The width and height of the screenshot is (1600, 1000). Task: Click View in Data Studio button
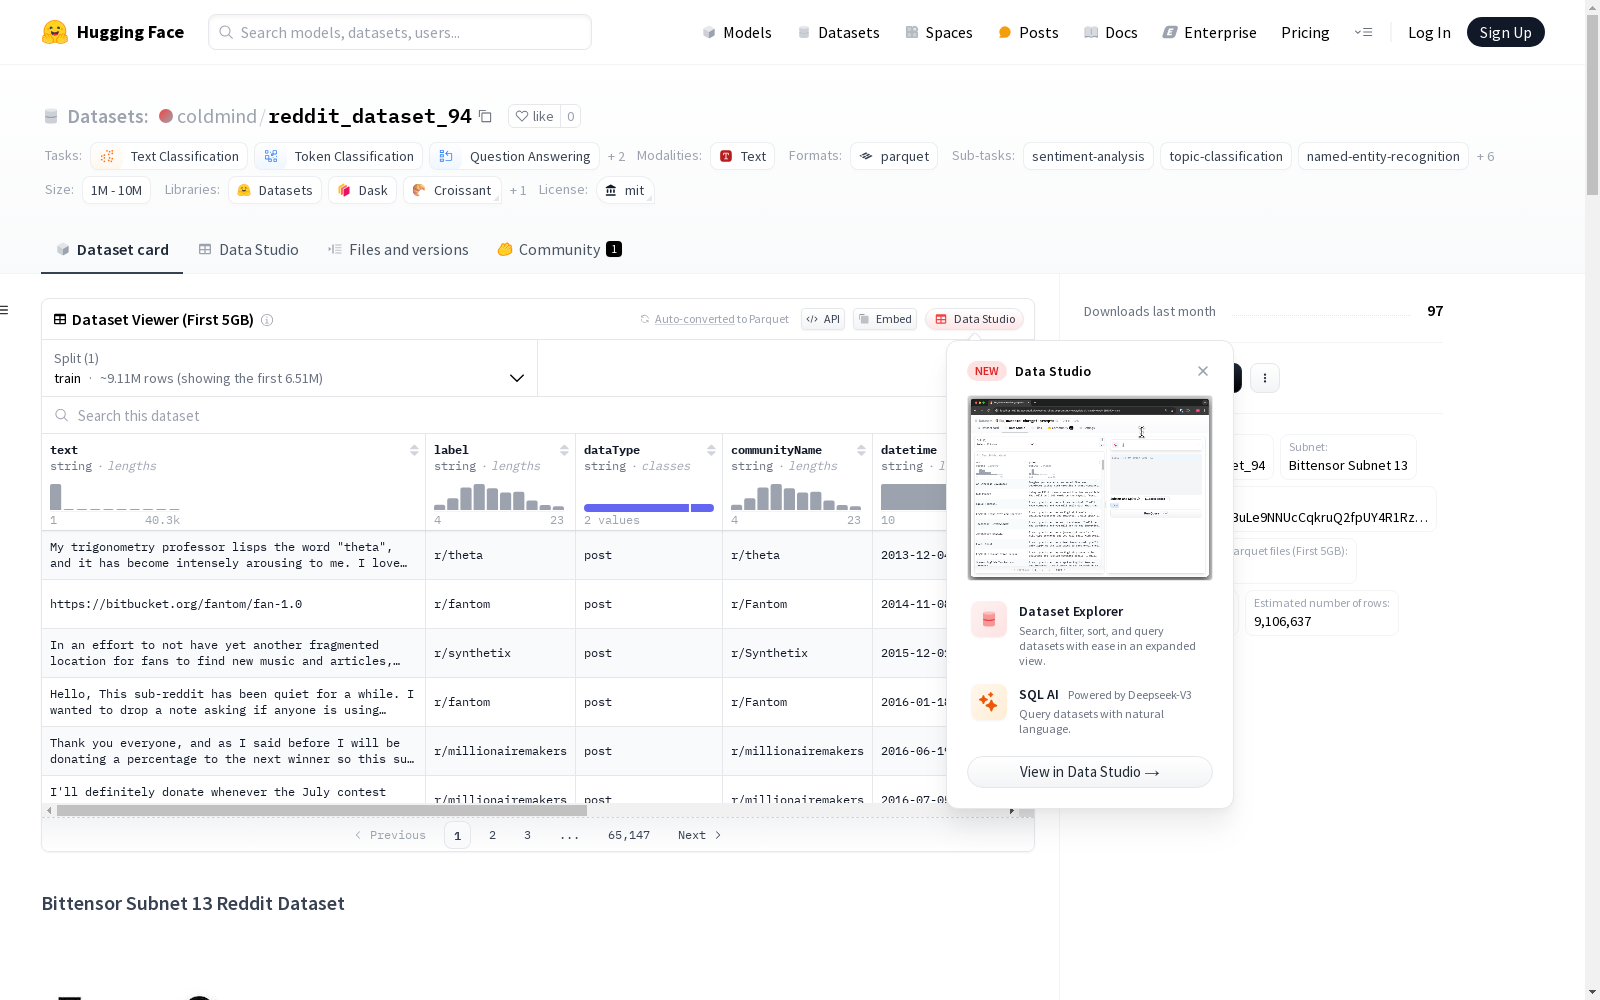[1090, 772]
